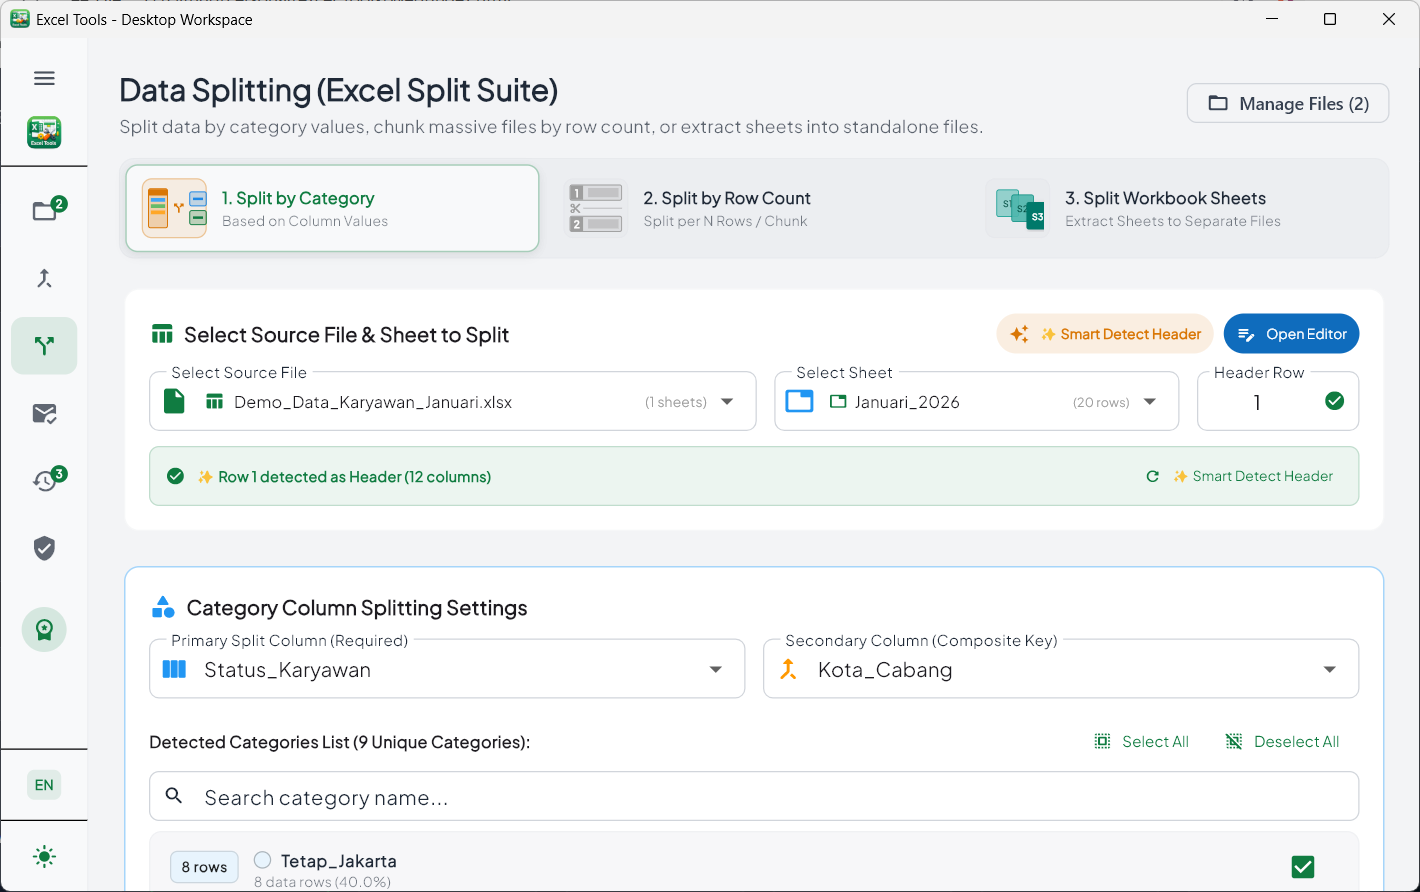Click the 'Row 1 detected as Header (12 columns)' message

[x=355, y=477]
